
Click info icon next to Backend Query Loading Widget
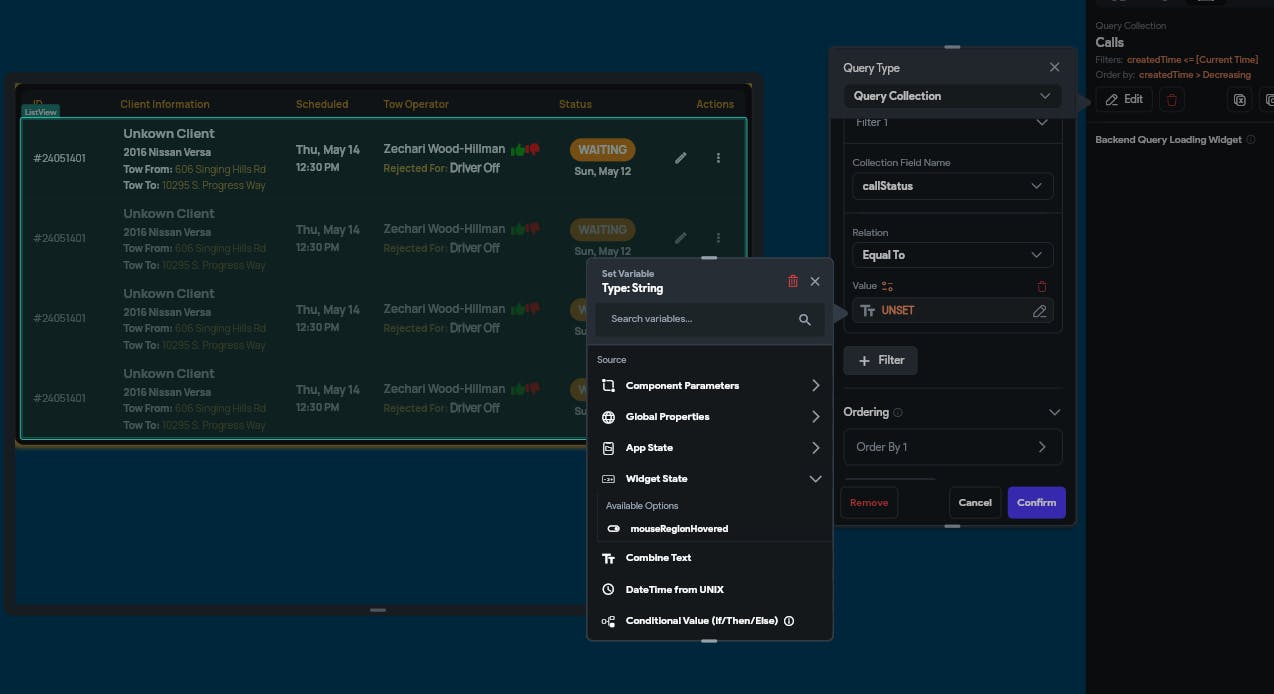point(1251,140)
